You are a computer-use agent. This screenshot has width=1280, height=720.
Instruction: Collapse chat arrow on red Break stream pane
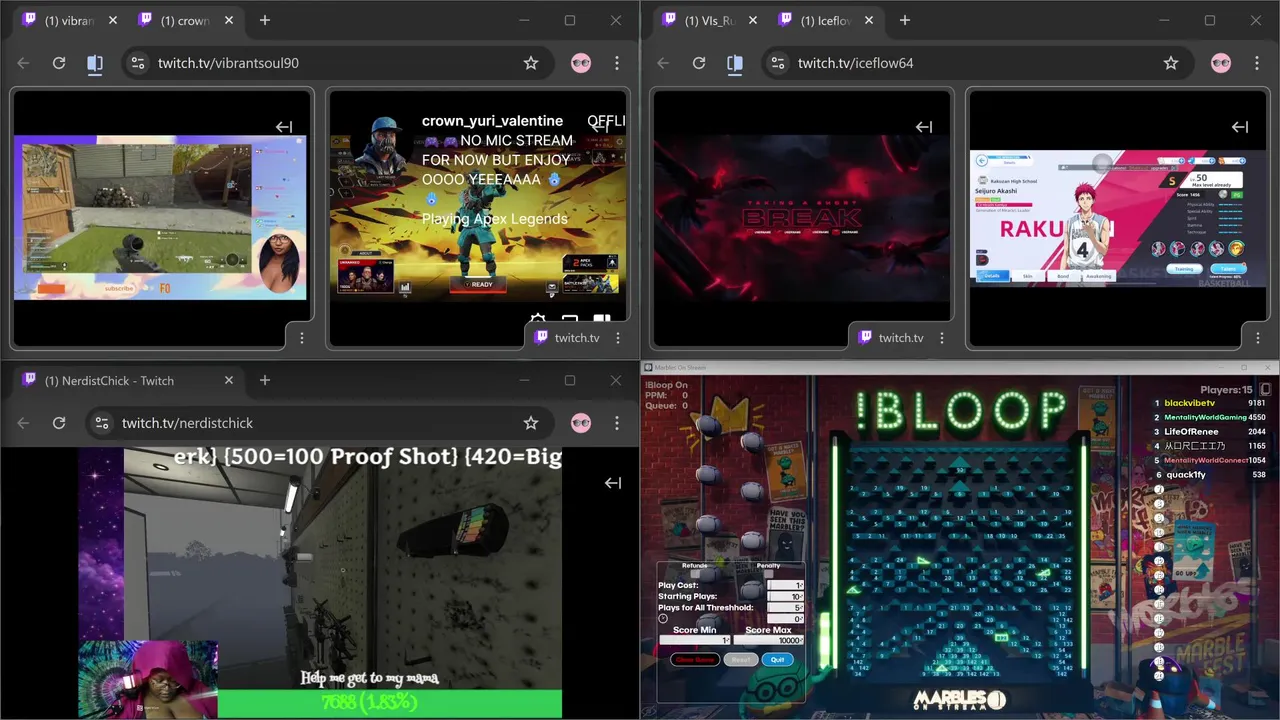click(x=924, y=127)
